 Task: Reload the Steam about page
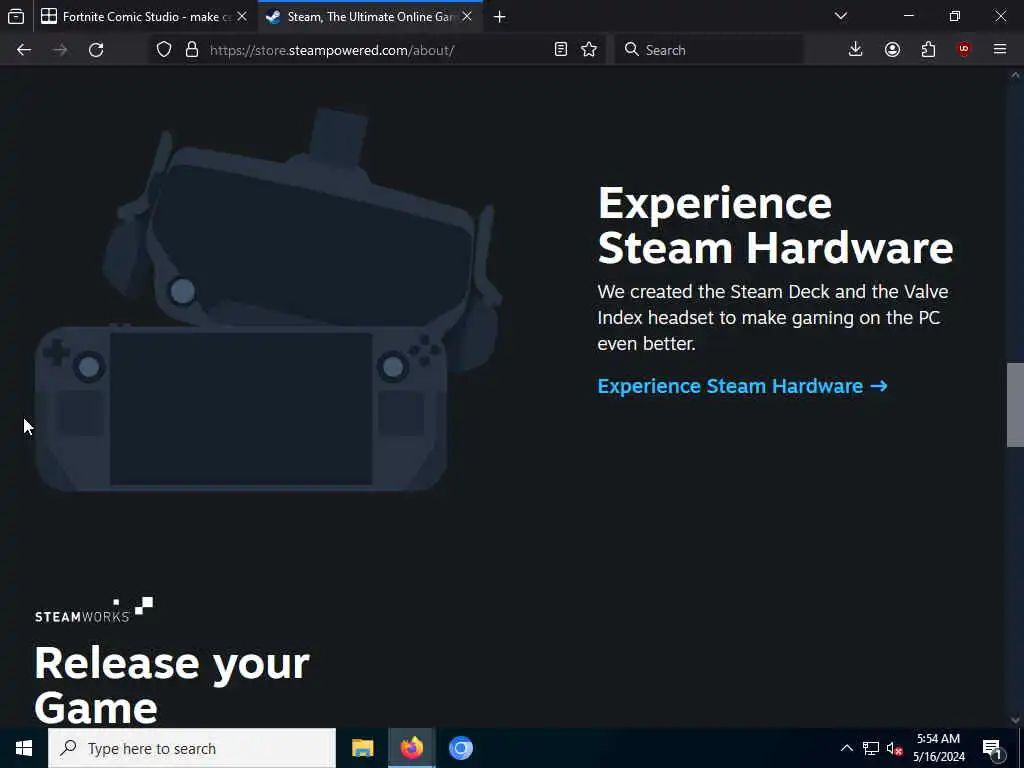coord(96,50)
